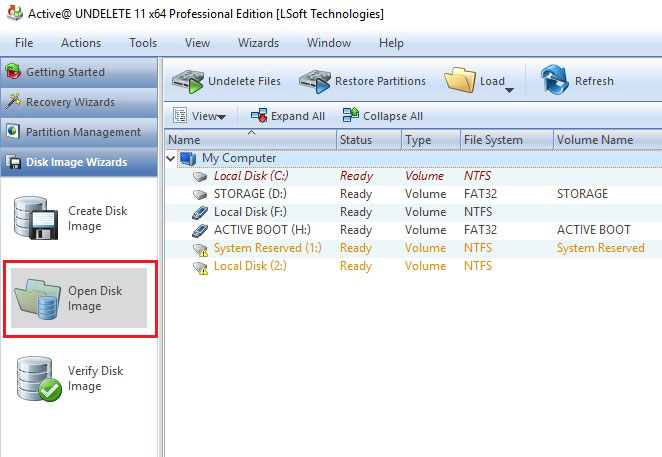Click the Restore Partitions drive icon
This screenshot has width=662, height=457.
coord(315,81)
